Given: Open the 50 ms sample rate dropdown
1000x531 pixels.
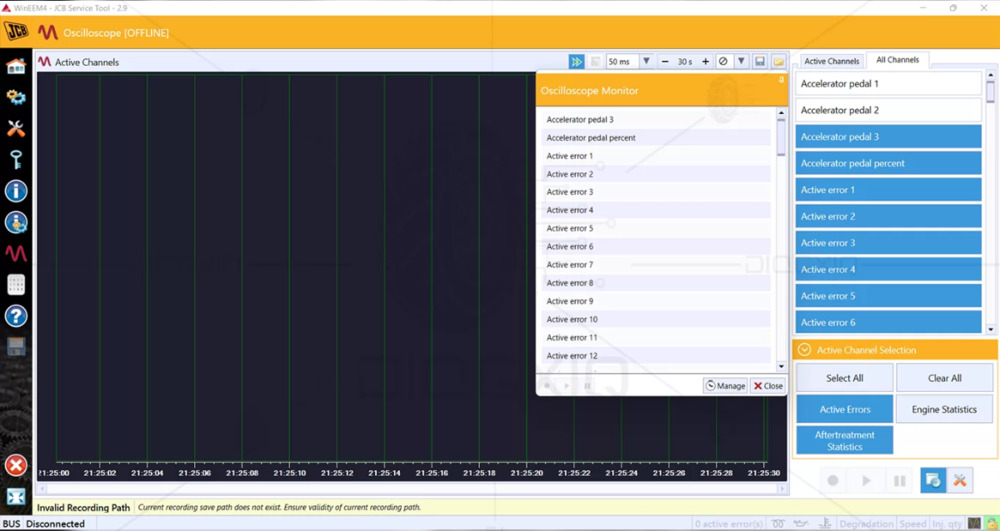Looking at the screenshot, I should coord(646,62).
